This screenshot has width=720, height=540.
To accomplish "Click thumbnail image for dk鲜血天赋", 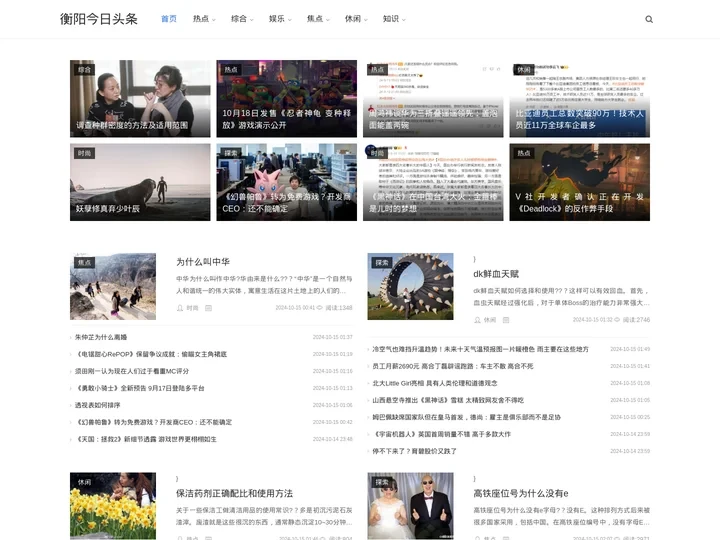I will click(411, 287).
